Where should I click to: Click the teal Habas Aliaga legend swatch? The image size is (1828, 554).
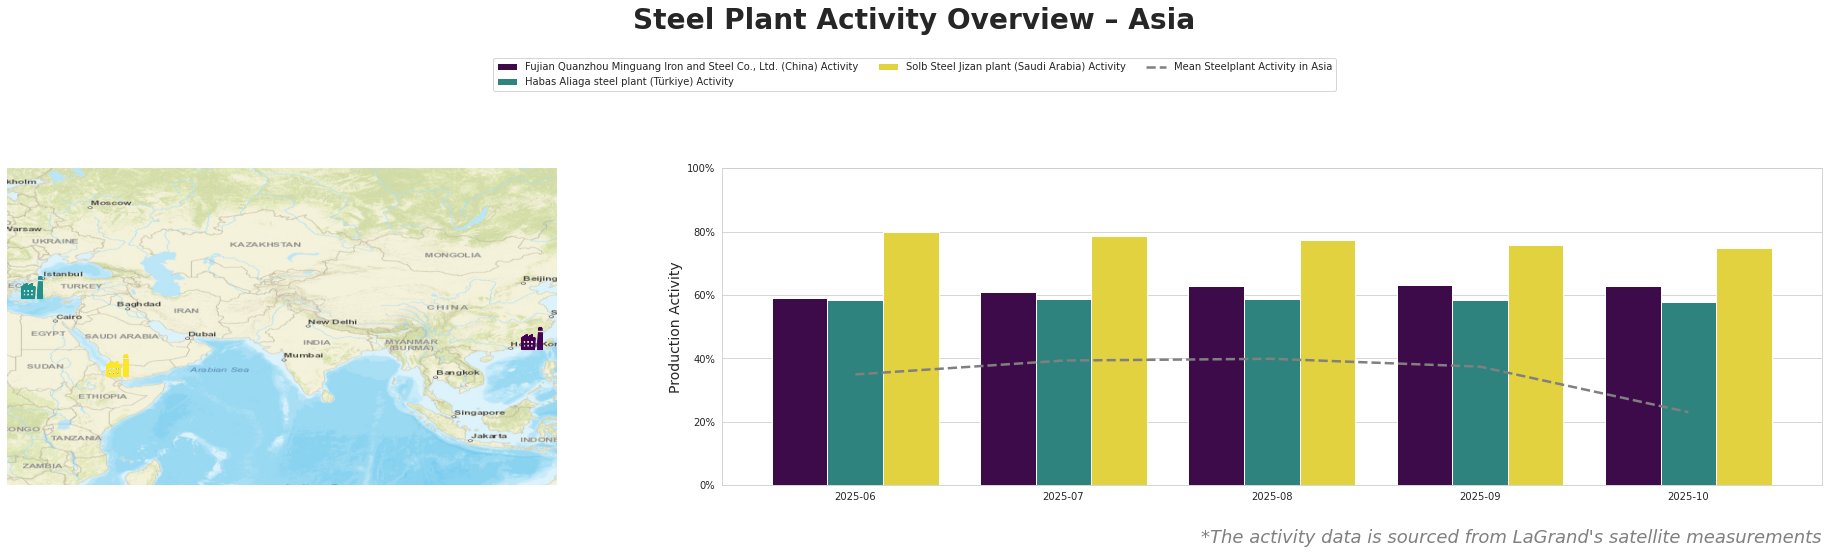pos(507,82)
